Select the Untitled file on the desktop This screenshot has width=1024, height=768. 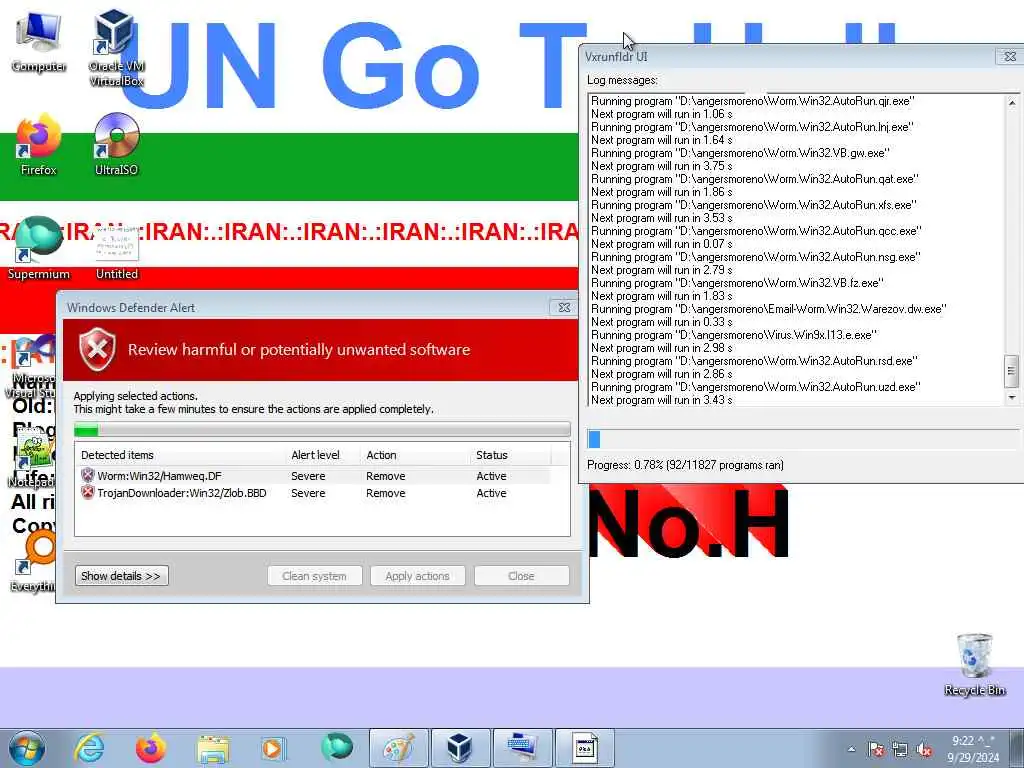pos(117,251)
